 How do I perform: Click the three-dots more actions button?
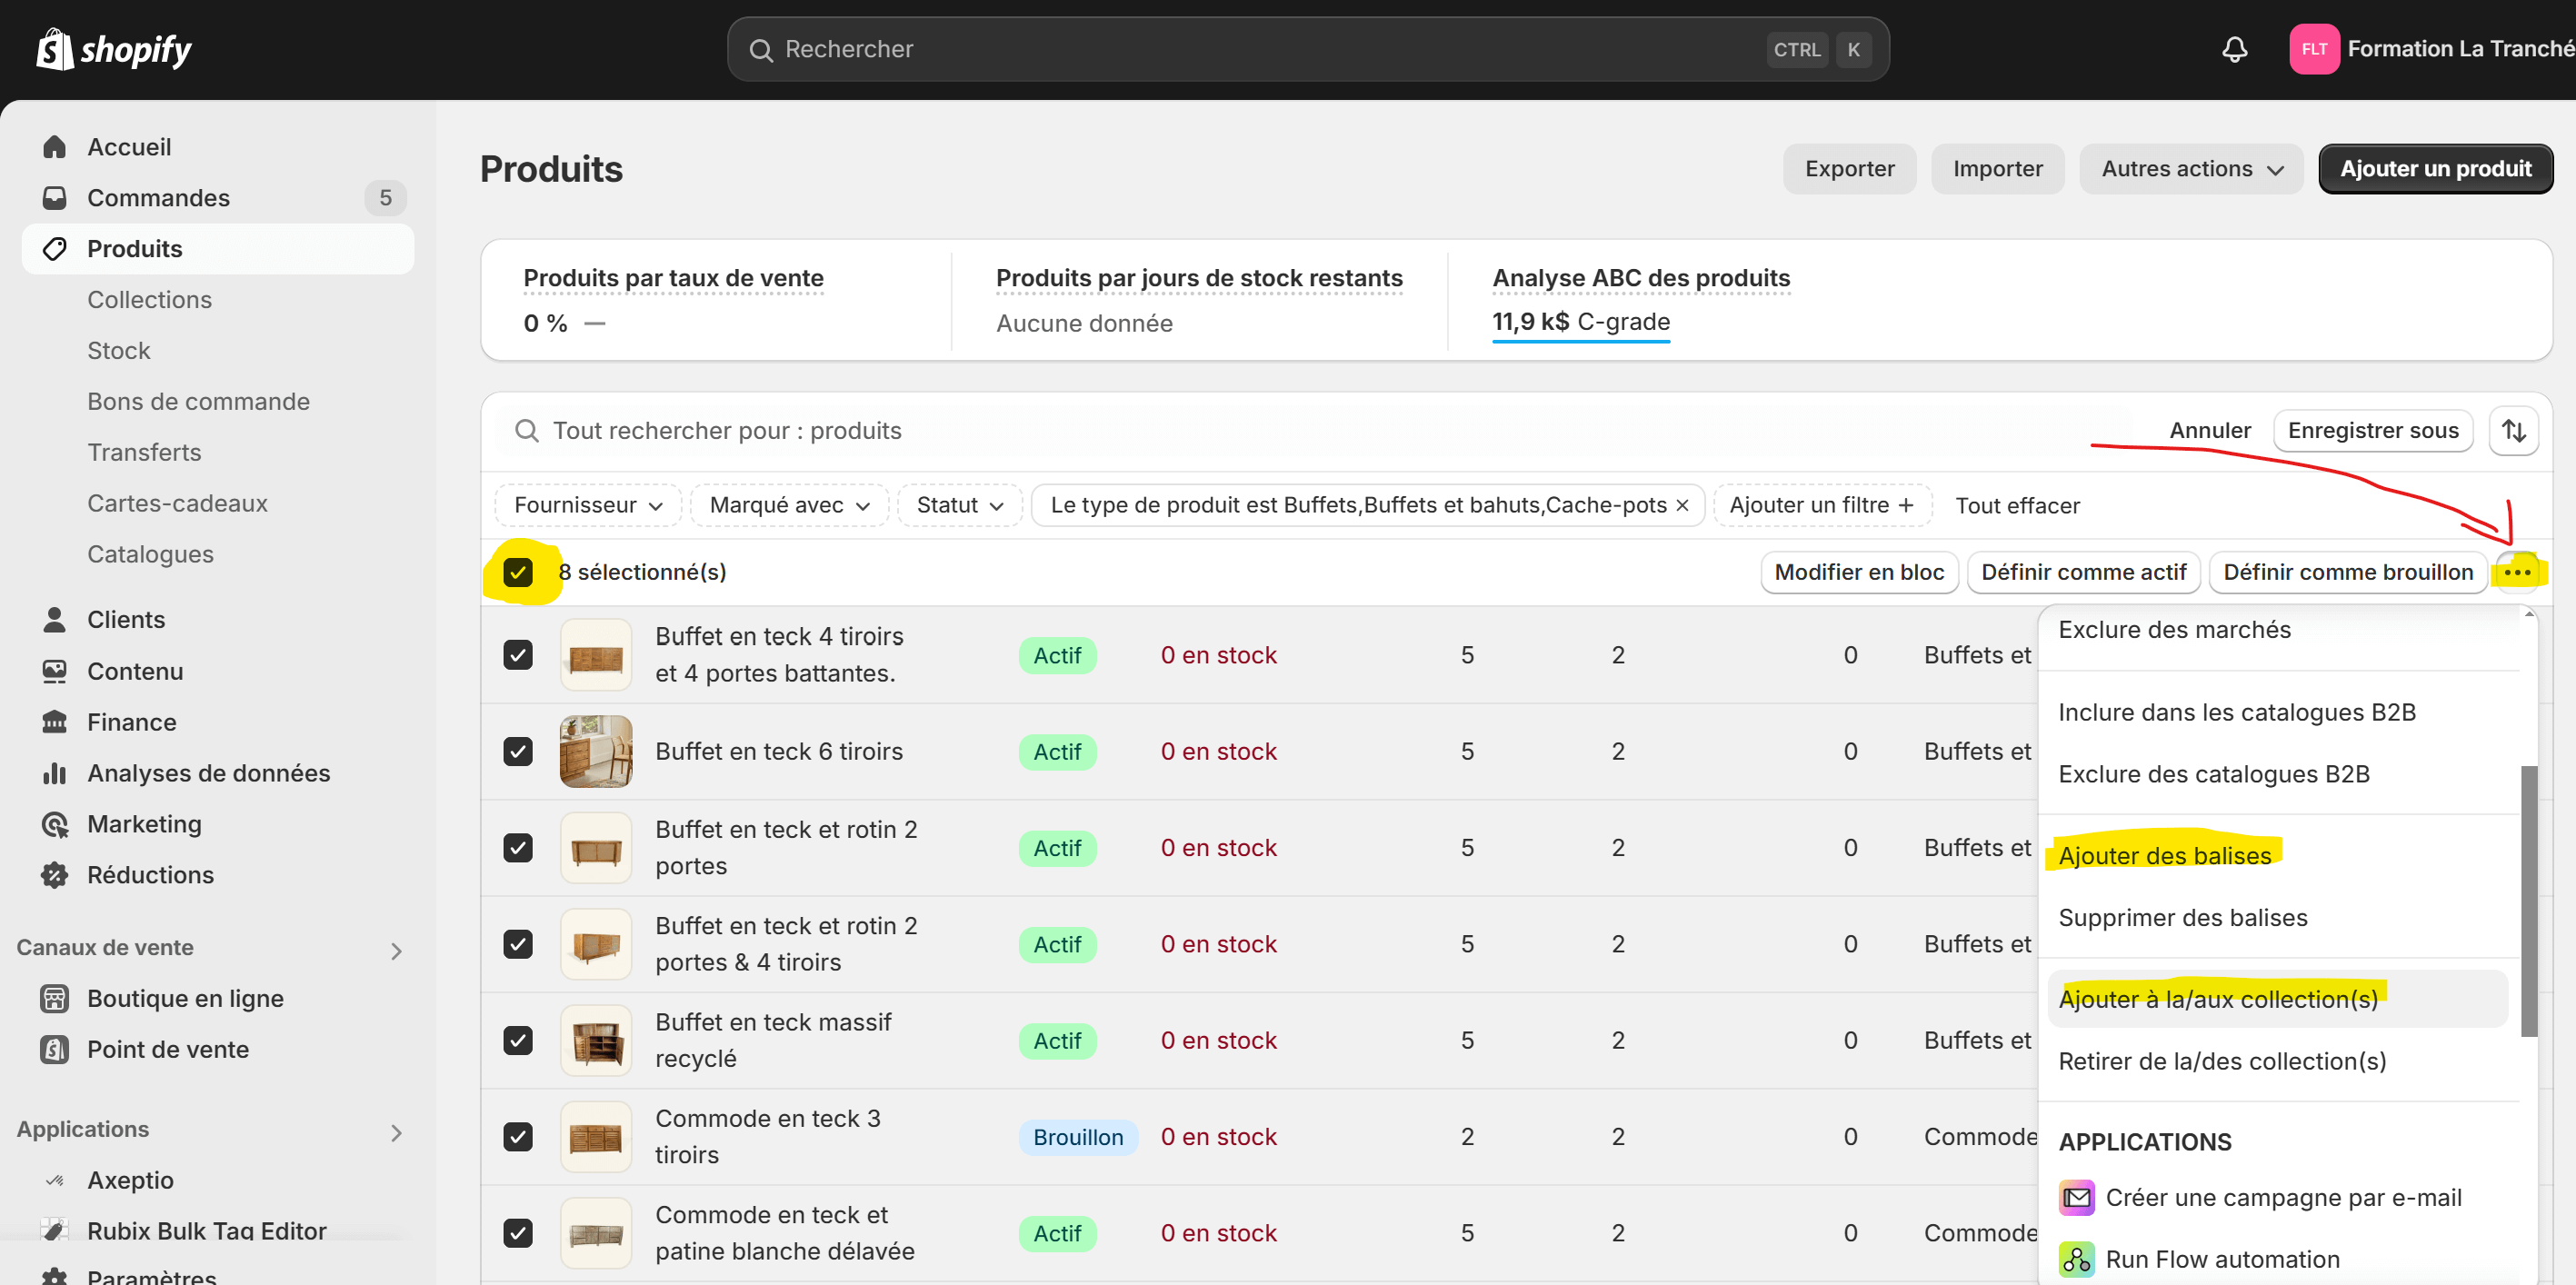(2516, 572)
